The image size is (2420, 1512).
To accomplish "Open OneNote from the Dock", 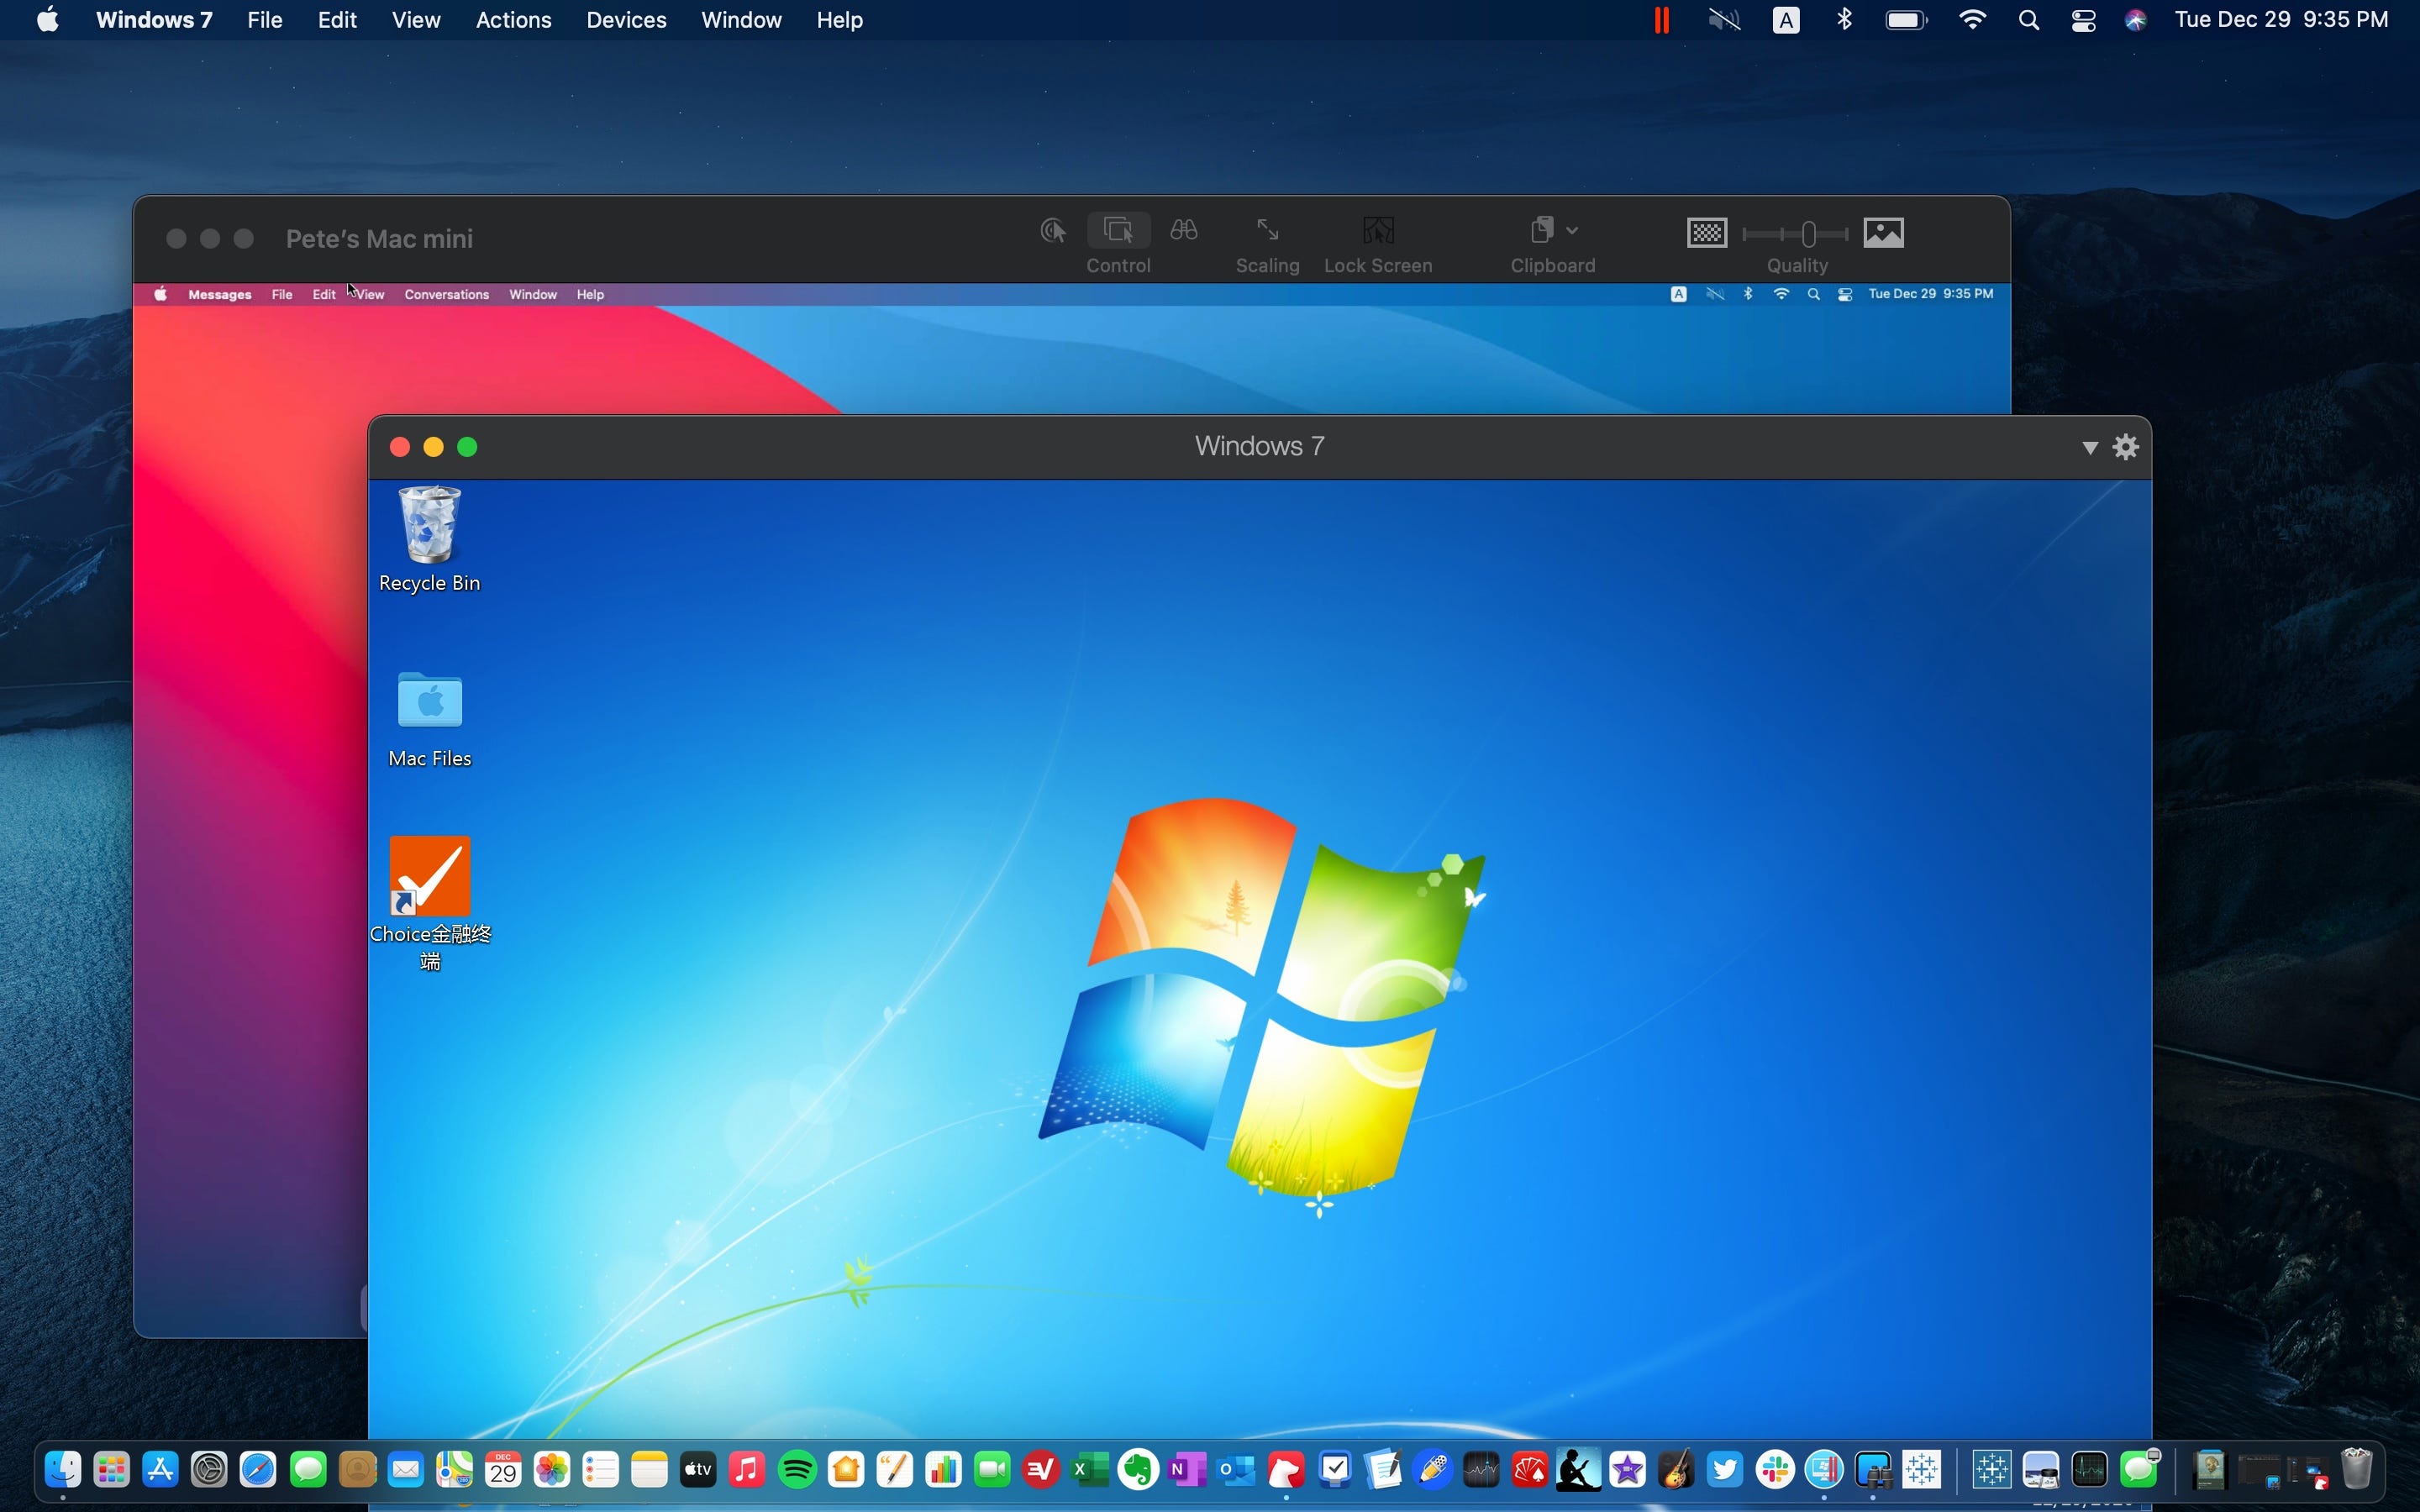I will (1187, 1470).
